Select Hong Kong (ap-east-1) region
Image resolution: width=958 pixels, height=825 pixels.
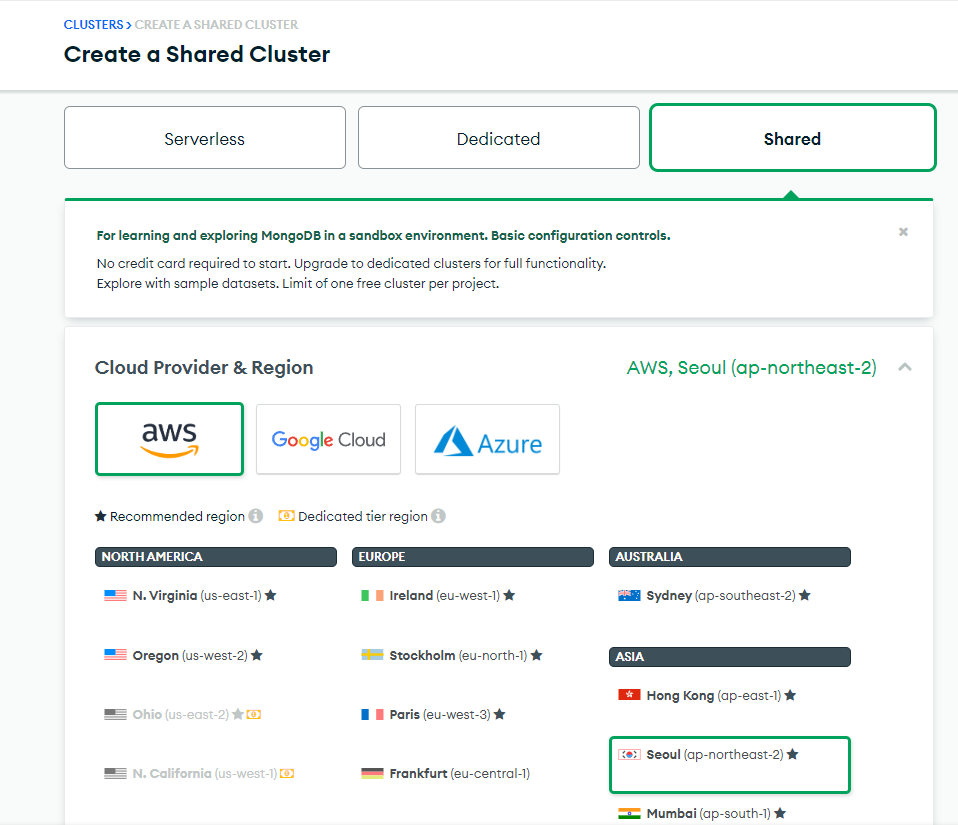point(707,695)
